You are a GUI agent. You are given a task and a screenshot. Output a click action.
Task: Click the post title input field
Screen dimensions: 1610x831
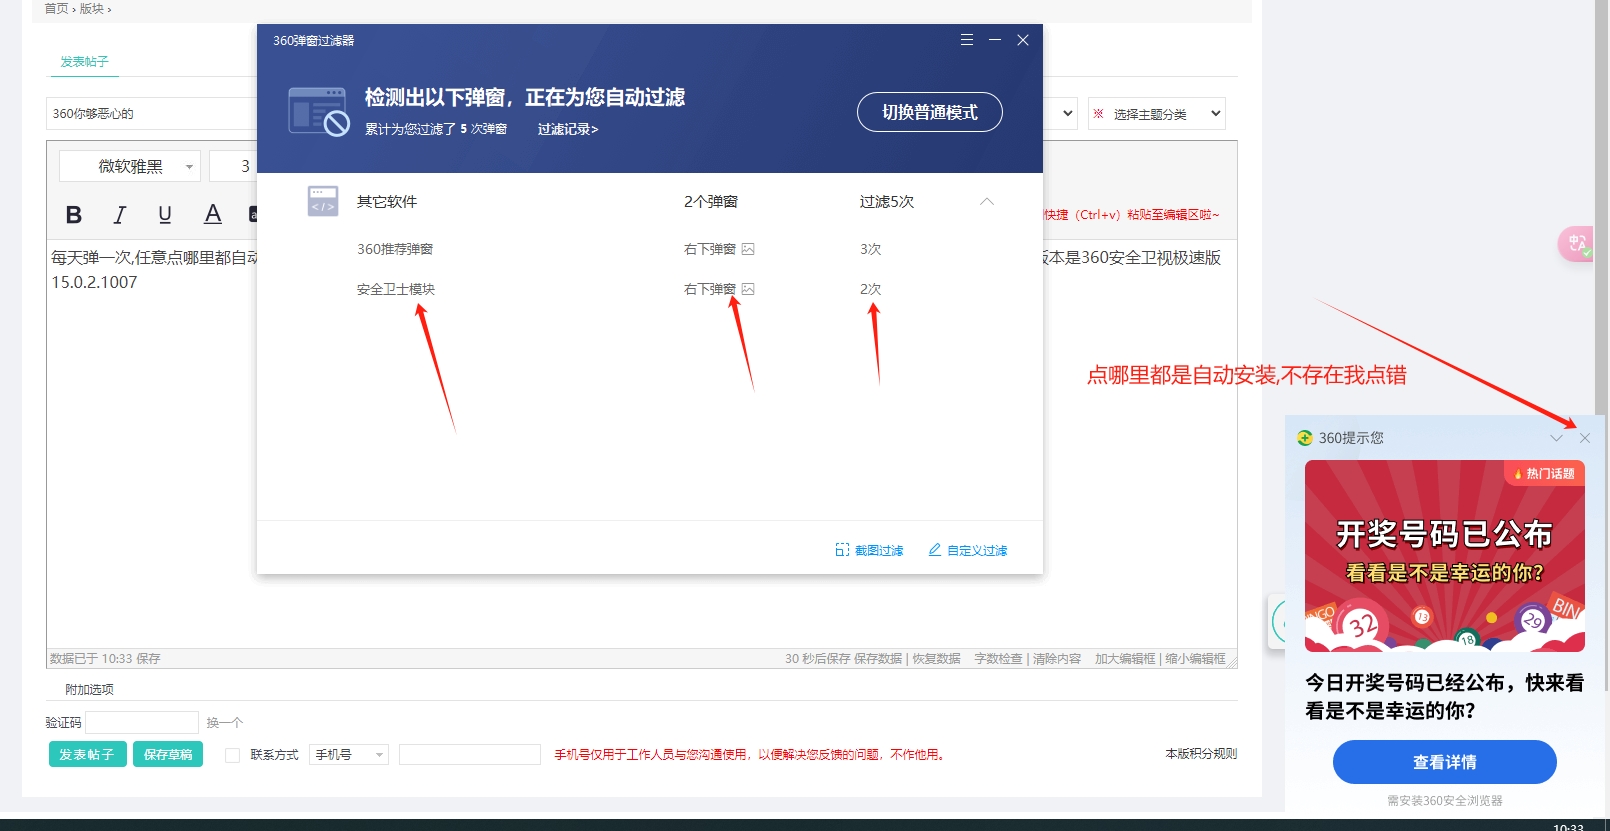(151, 114)
